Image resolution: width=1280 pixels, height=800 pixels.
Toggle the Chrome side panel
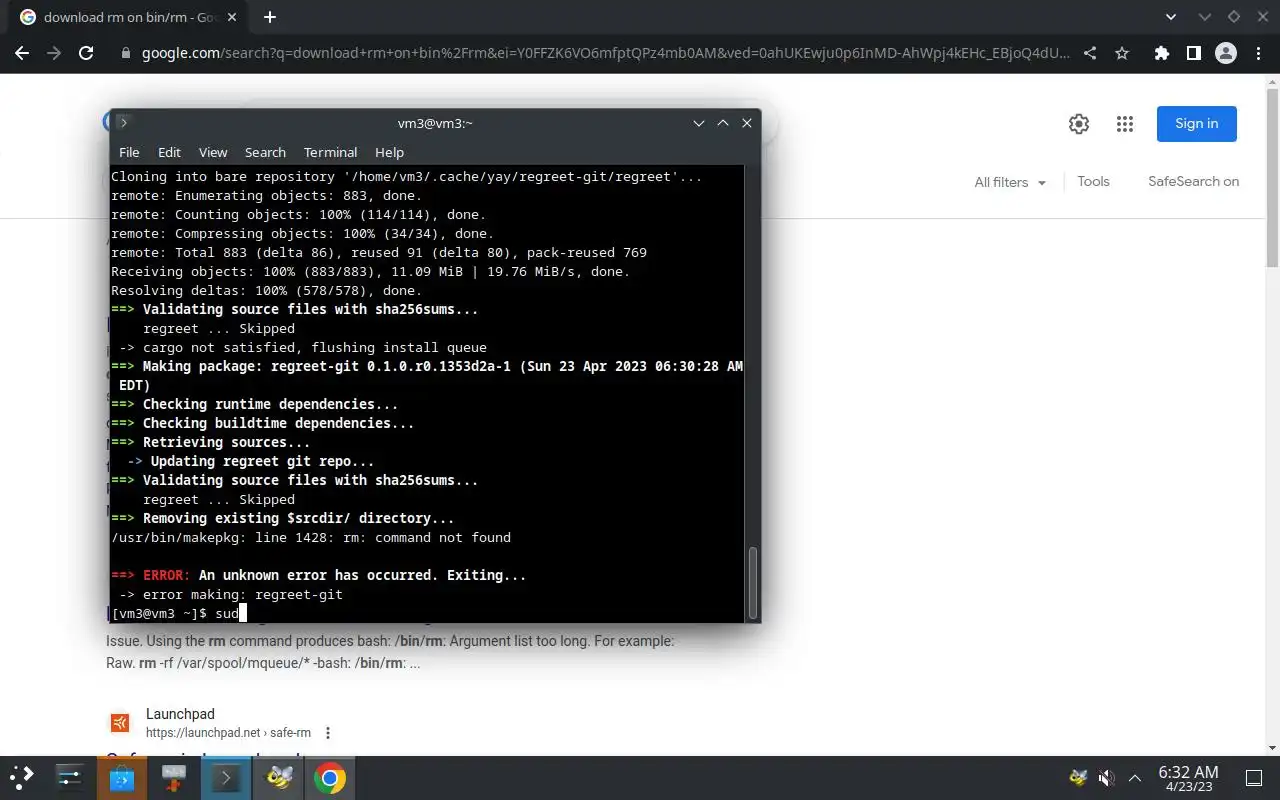tap(1193, 53)
